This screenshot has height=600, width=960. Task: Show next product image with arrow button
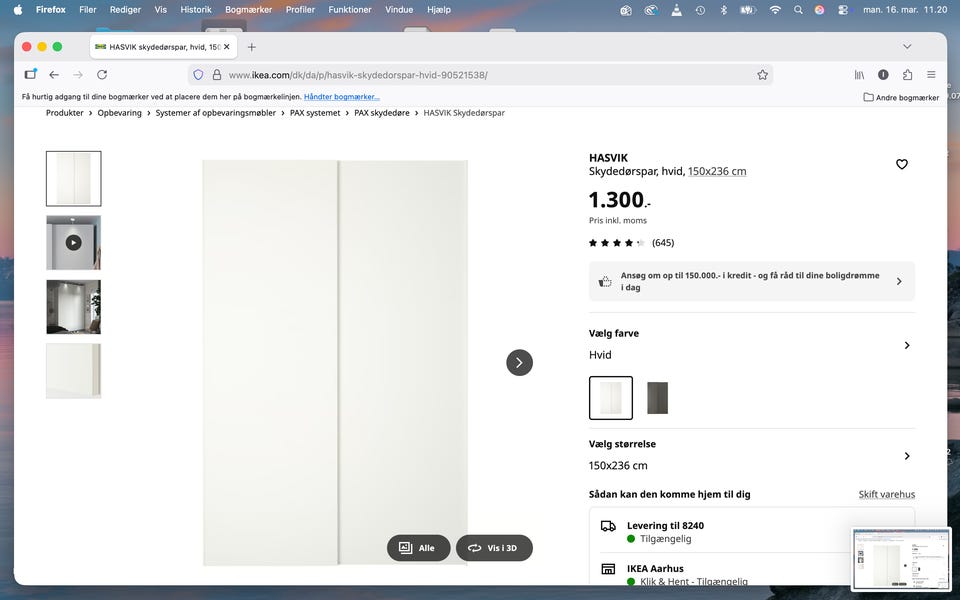point(519,362)
